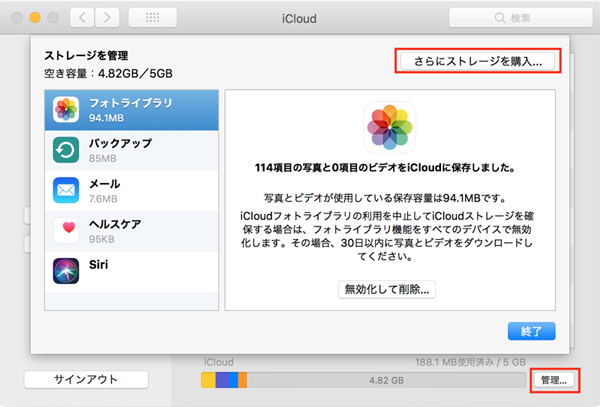
Task: Click the purple segment of storage bar
Action: point(222,380)
